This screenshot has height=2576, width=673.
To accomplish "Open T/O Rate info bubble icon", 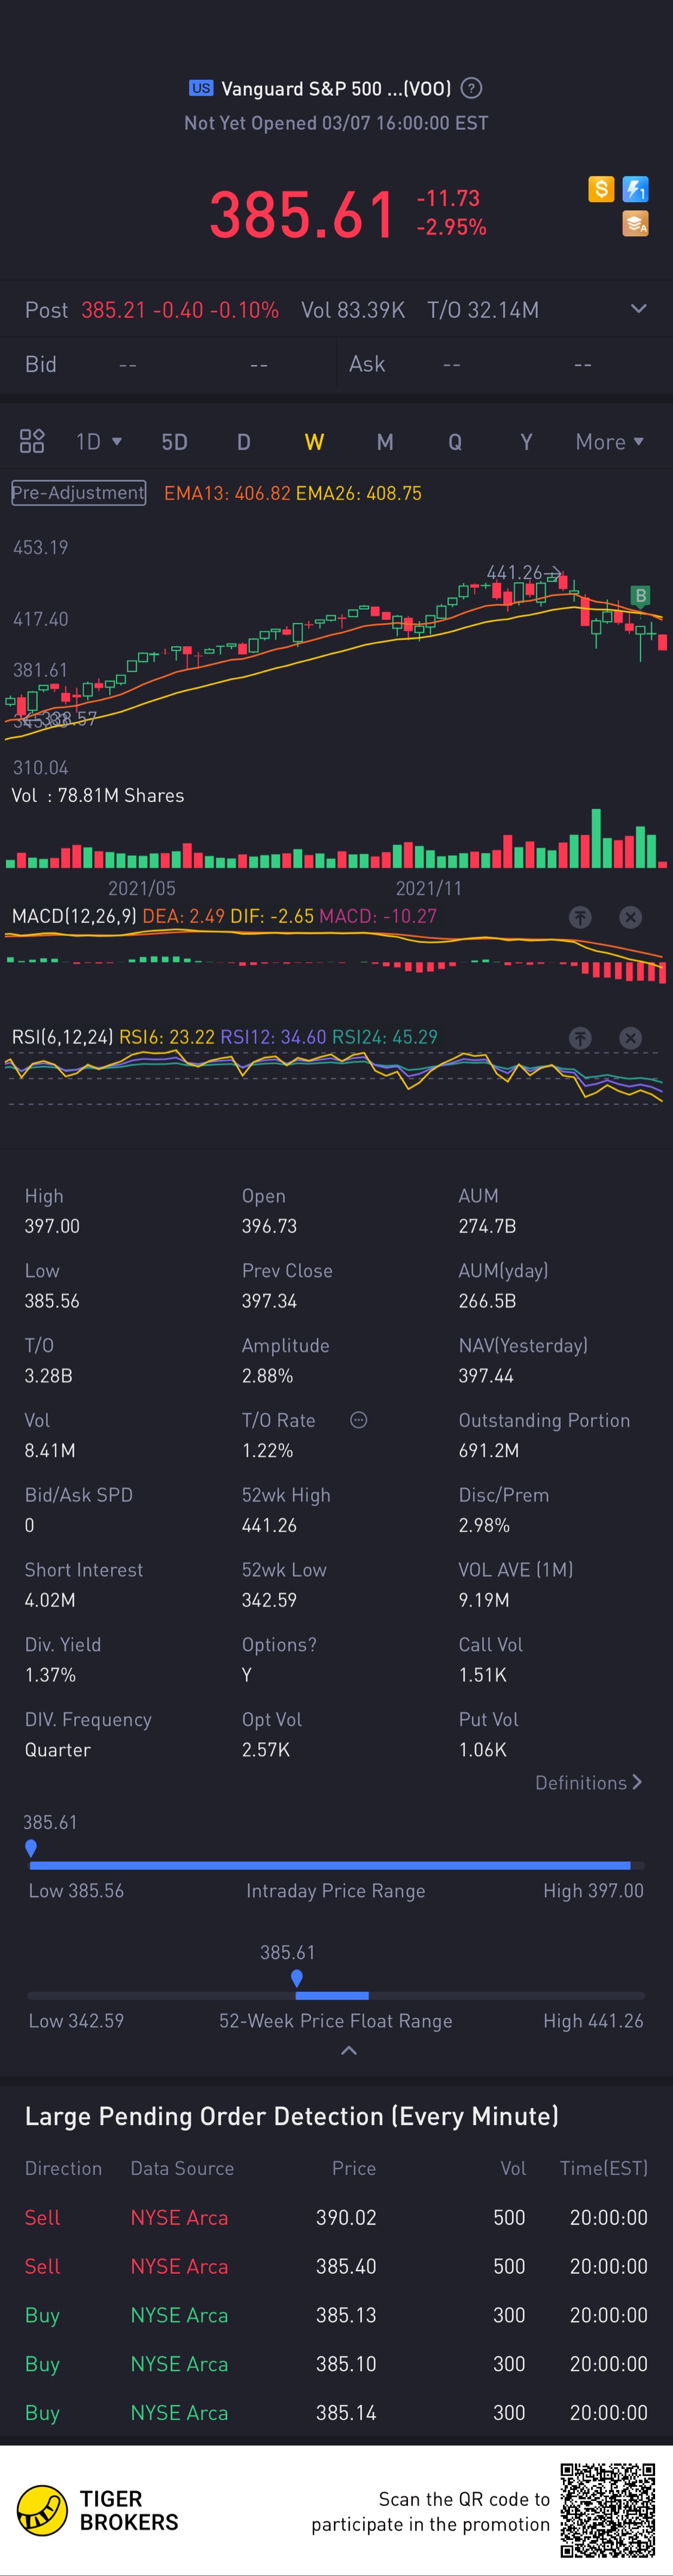I will point(359,1420).
